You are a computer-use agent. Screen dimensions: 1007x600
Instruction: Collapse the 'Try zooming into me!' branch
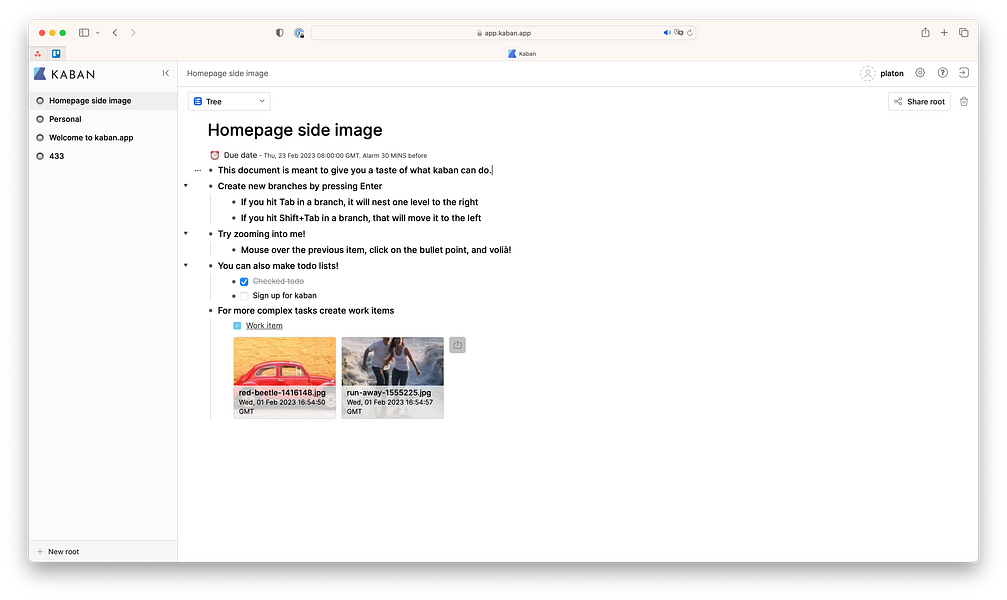(186, 234)
